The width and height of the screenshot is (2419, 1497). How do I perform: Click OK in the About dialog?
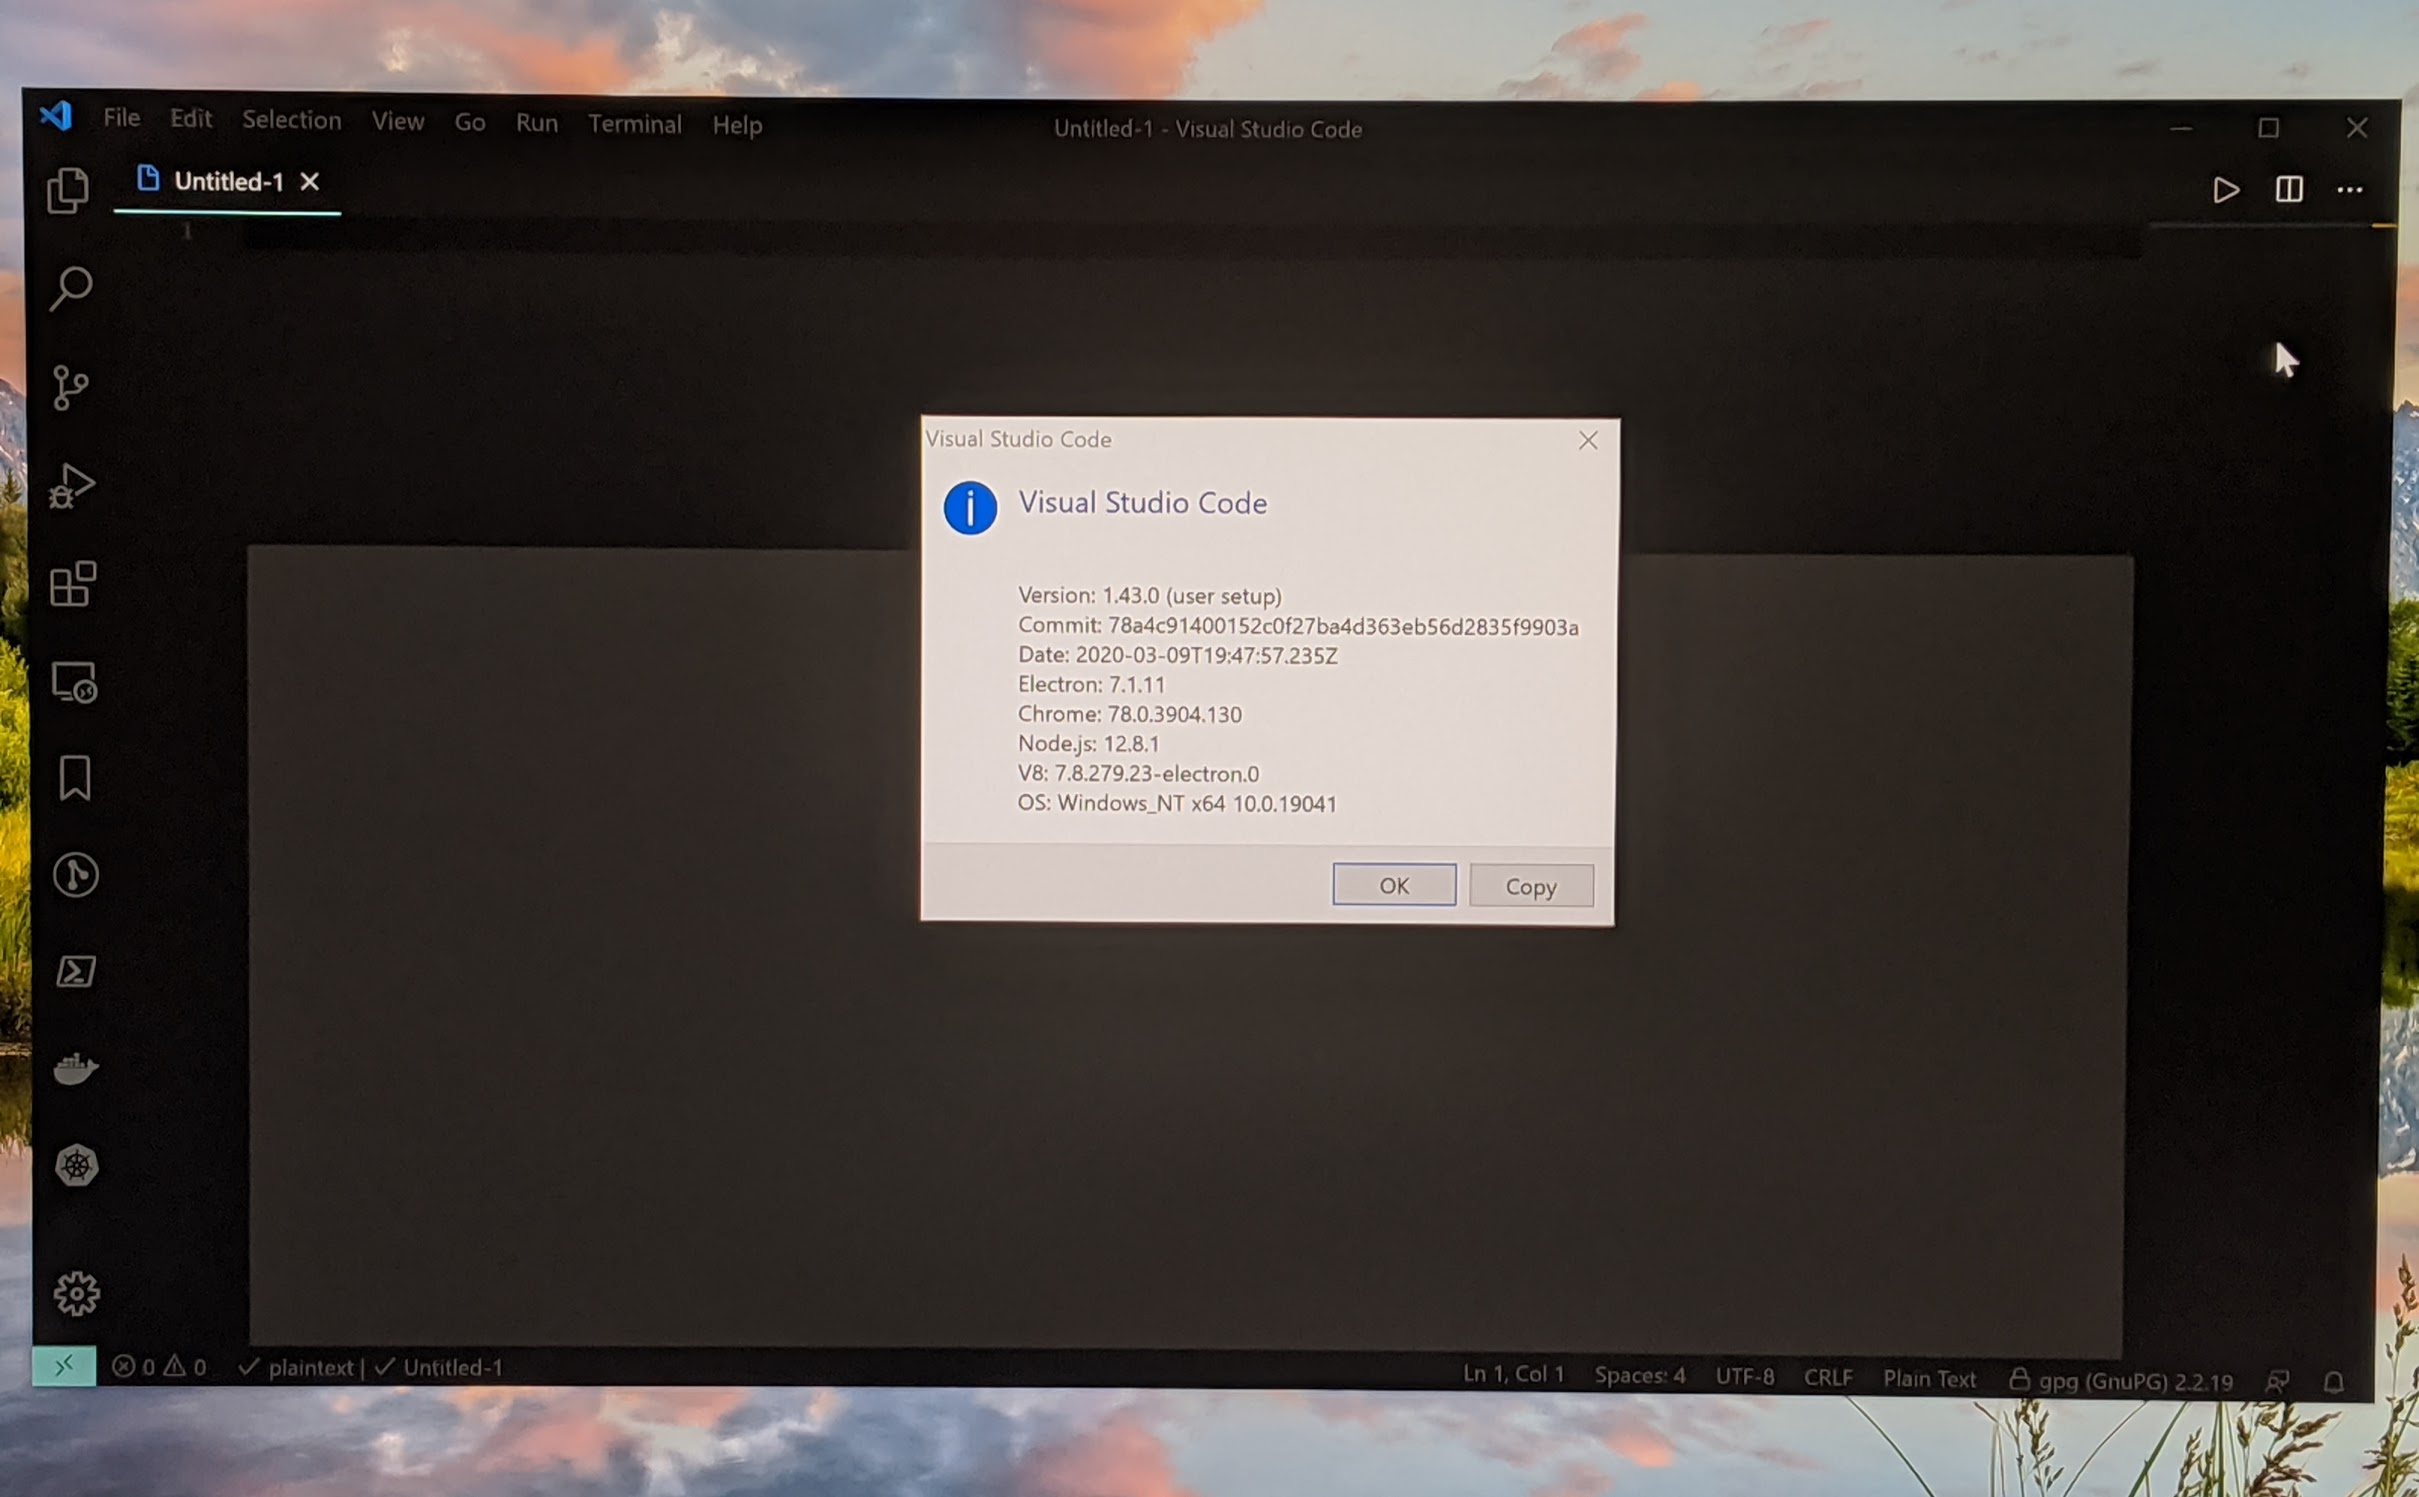(1394, 885)
